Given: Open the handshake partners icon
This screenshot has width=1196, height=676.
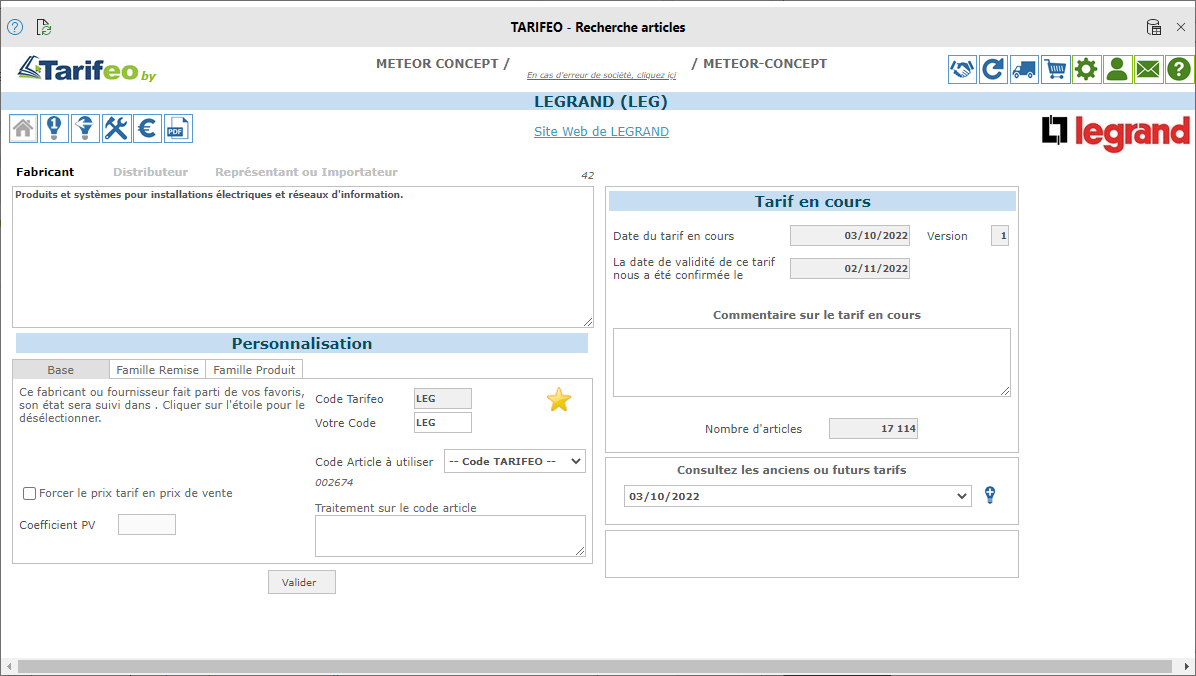Looking at the screenshot, I should (963, 69).
